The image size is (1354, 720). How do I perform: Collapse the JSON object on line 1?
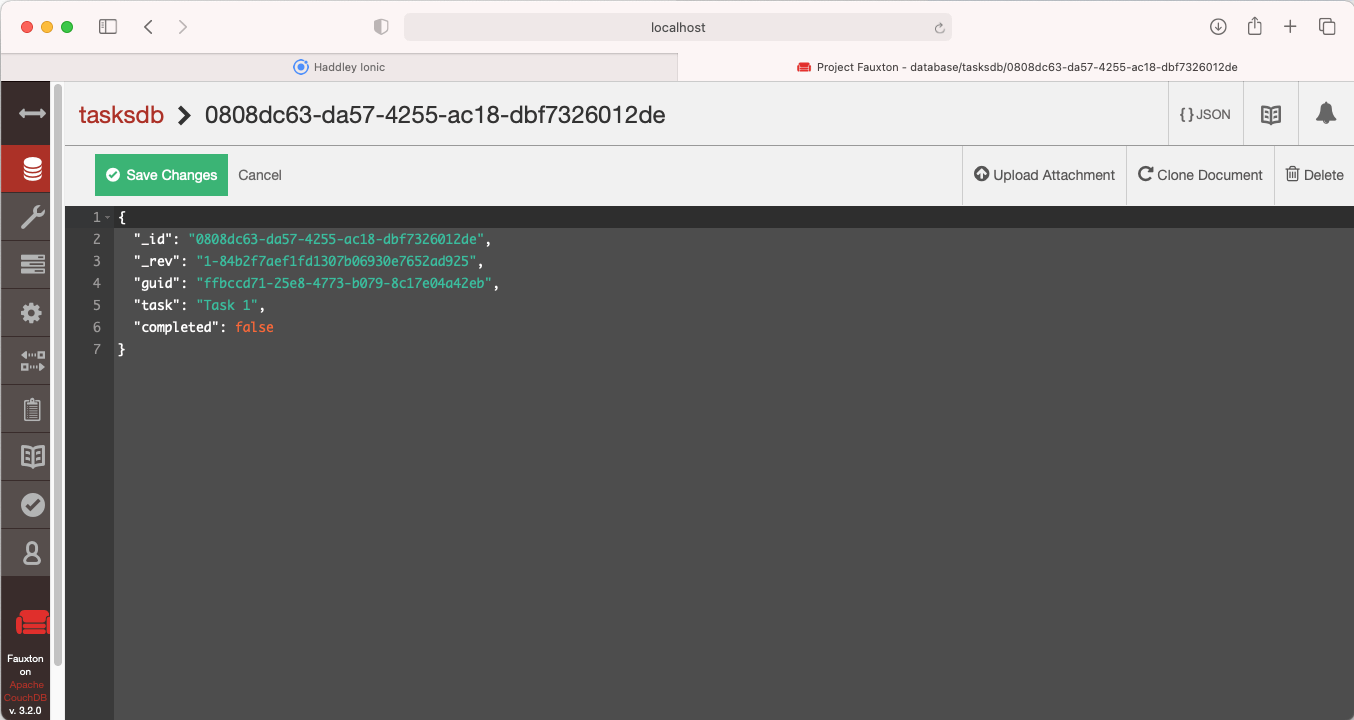pos(108,217)
